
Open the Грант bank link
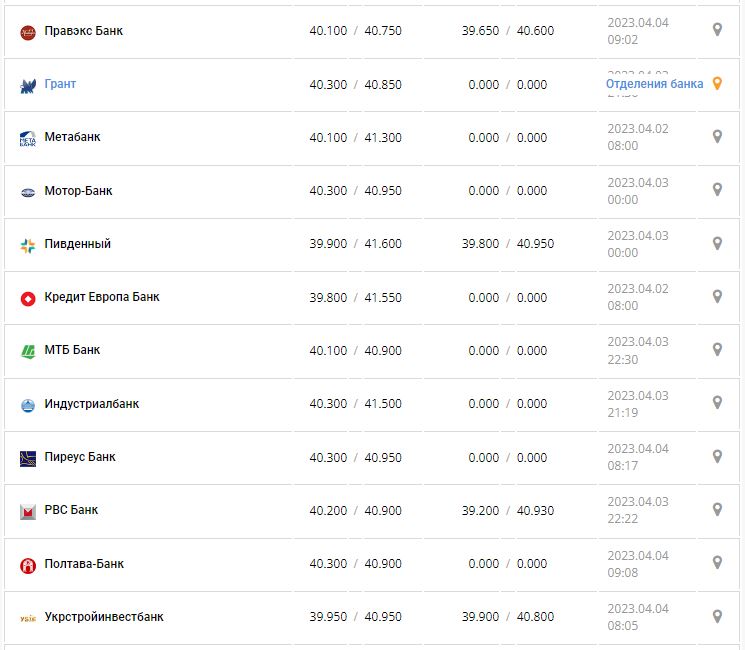coord(60,84)
